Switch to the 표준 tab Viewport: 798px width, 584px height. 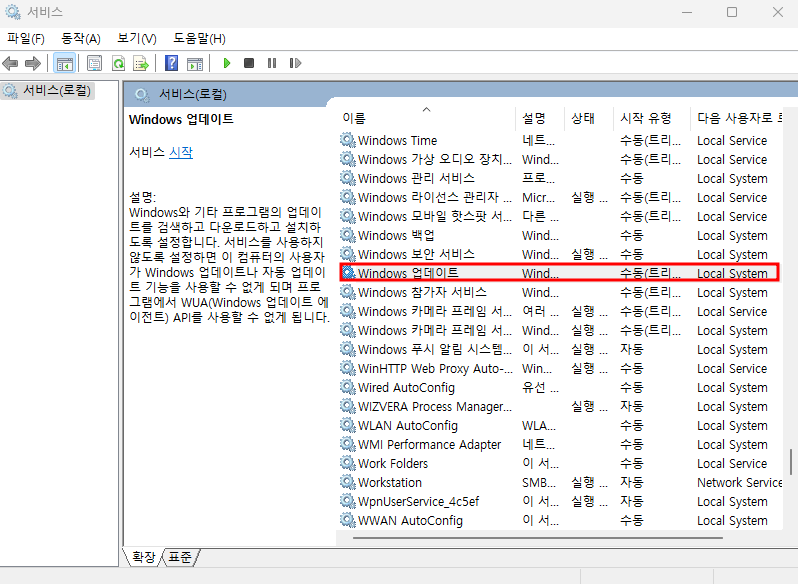coord(180,557)
